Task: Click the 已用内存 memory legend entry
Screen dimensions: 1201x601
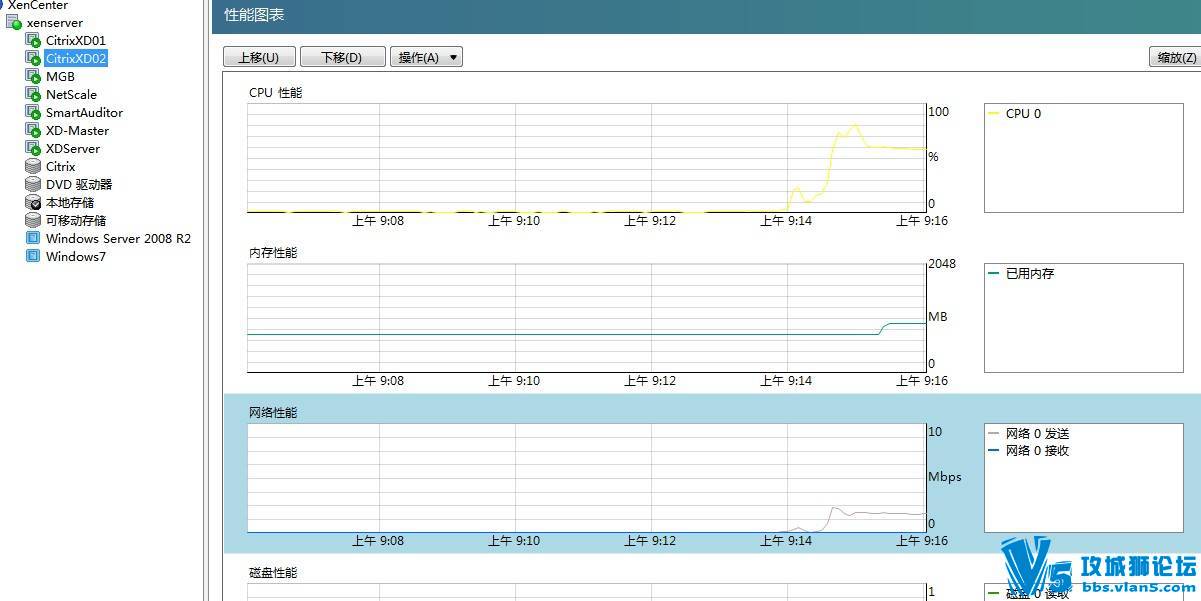Action: click(x=1029, y=274)
